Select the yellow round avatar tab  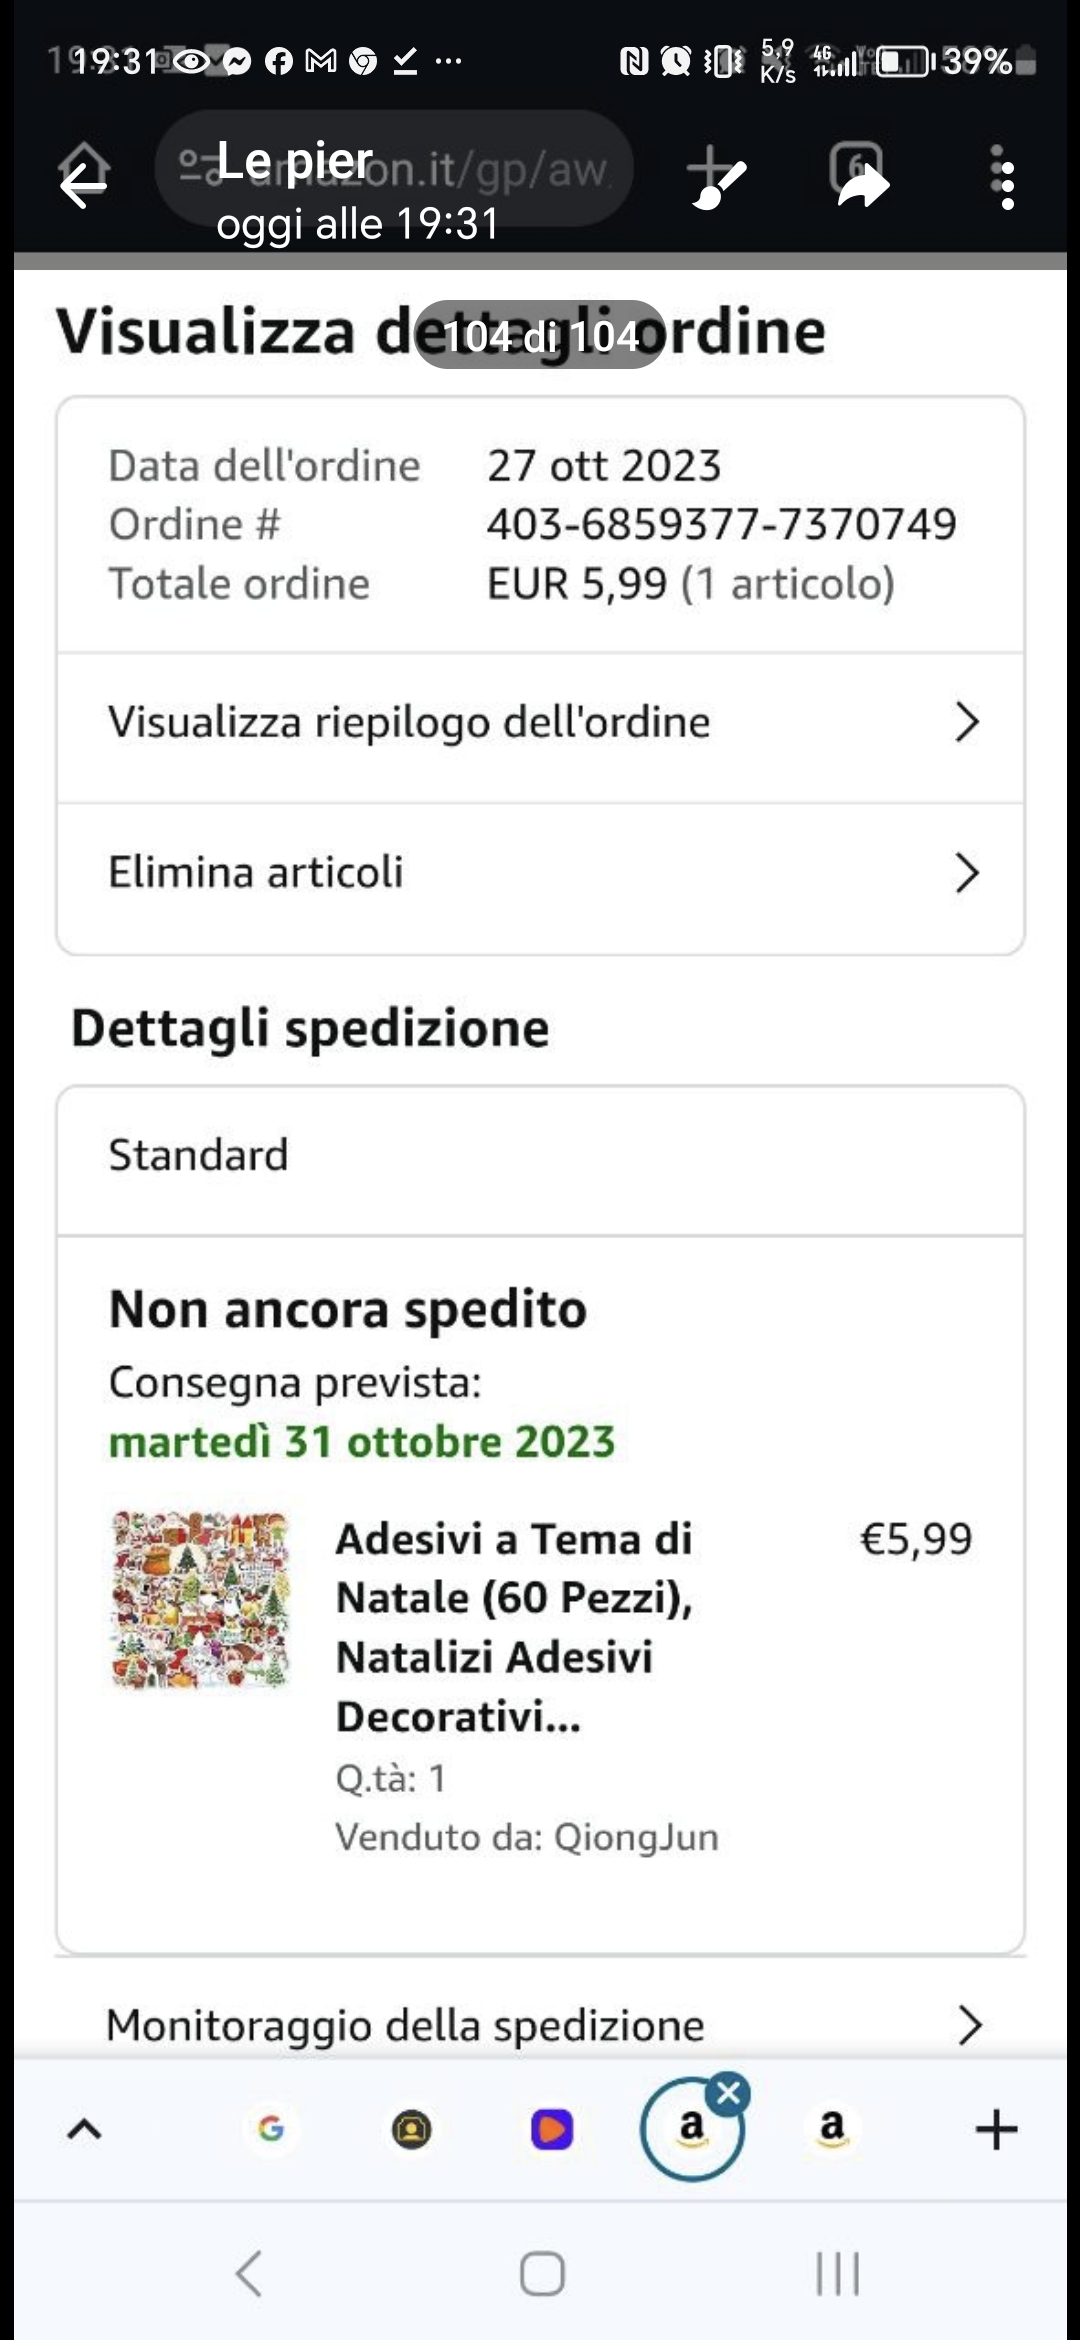point(411,2129)
